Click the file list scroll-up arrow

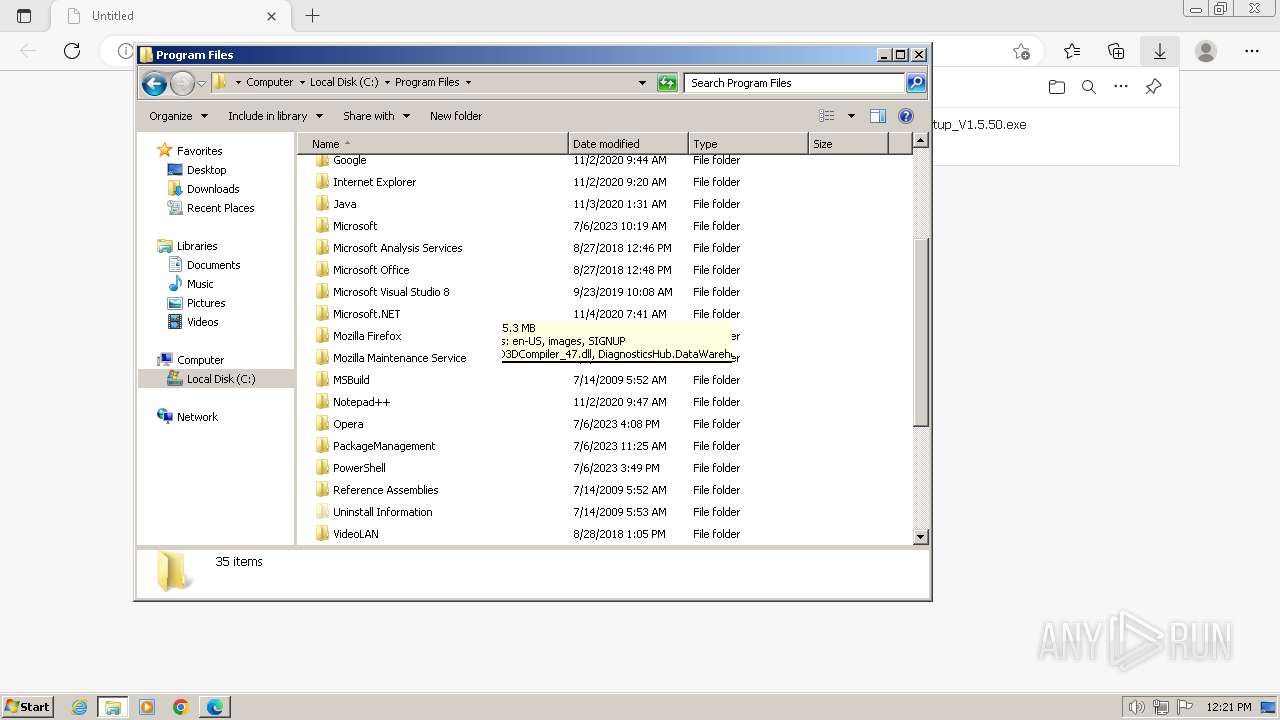pyautogui.click(x=921, y=142)
